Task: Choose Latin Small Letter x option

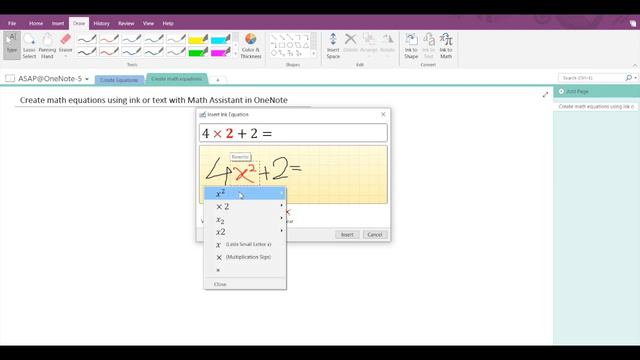Action: point(244,244)
